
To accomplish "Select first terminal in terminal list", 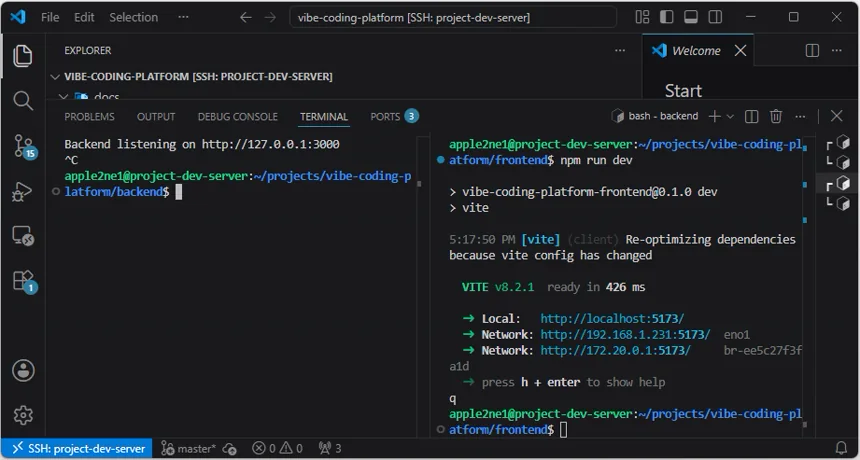I will [838, 144].
